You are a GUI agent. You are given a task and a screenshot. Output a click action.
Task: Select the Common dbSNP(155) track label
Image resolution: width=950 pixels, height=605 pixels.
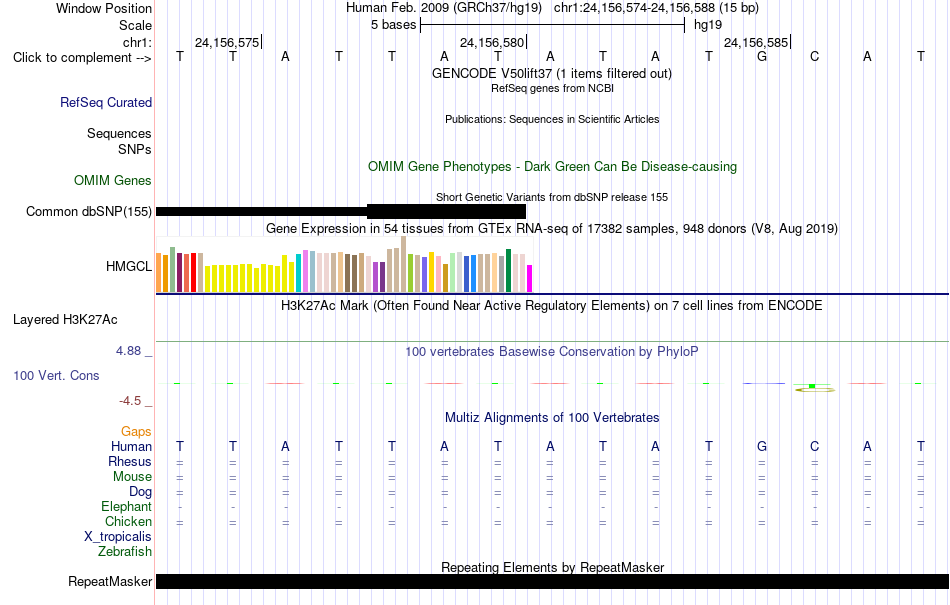click(x=89, y=211)
